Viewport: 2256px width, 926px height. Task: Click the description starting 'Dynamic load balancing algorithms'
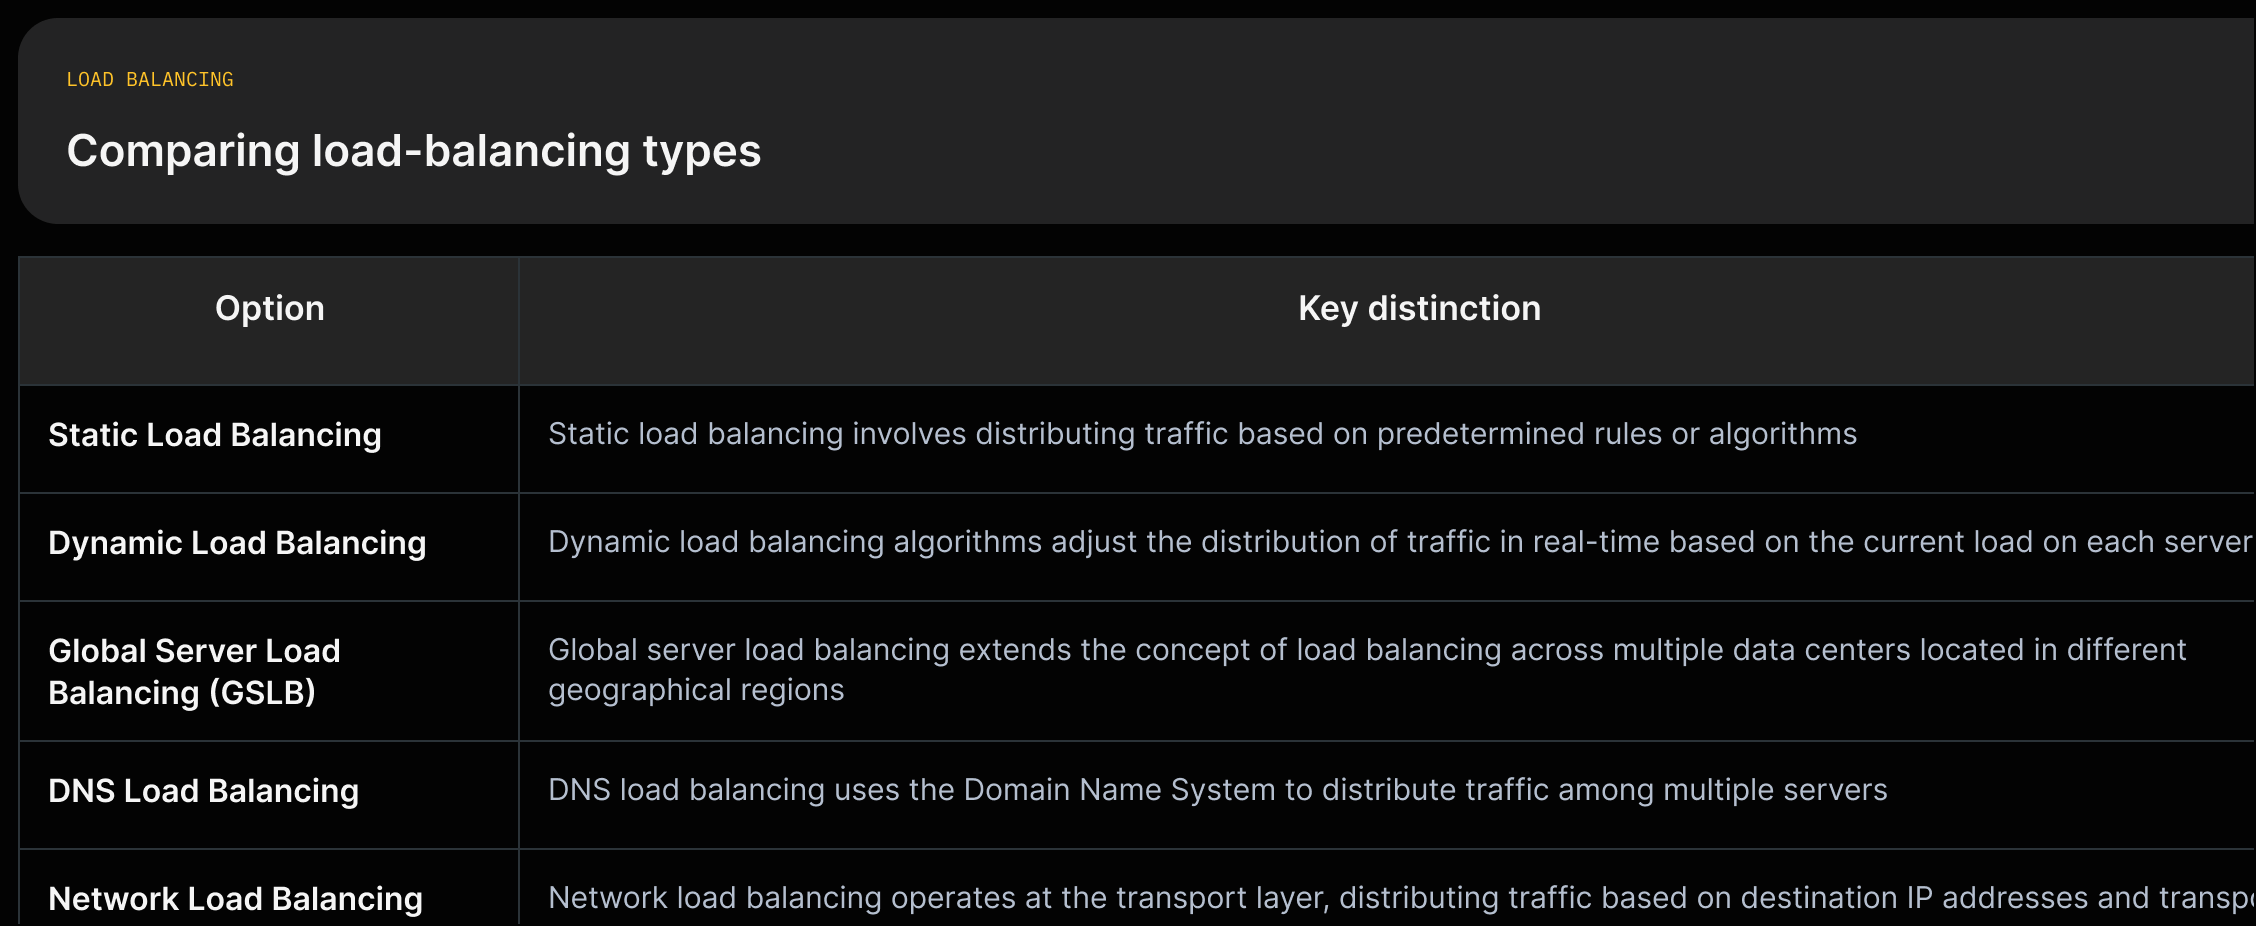(1400, 542)
